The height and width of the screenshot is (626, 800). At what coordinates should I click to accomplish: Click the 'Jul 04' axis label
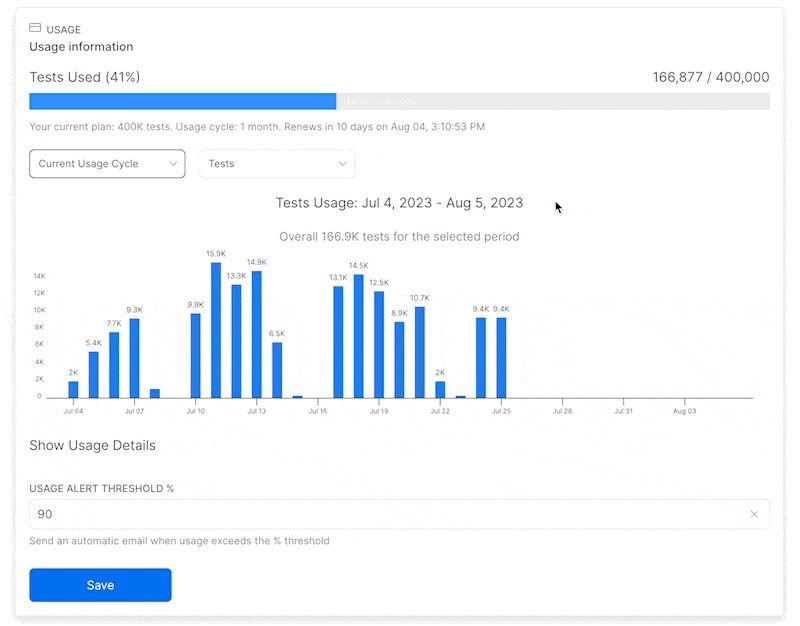point(73,411)
